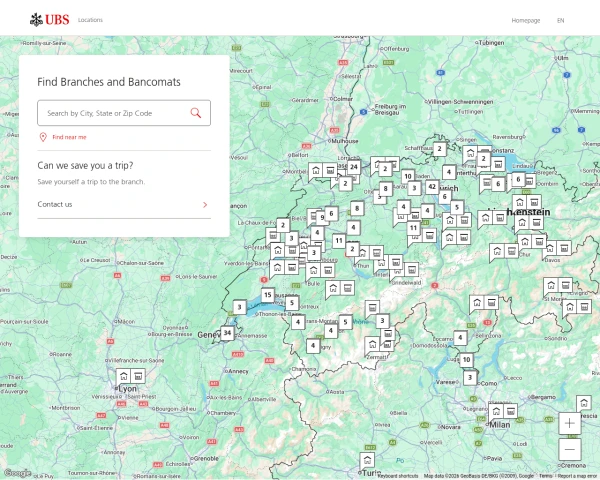Select the Bancomat marker above Bellinzona
This screenshot has height=480, width=600.
pyautogui.click(x=492, y=303)
